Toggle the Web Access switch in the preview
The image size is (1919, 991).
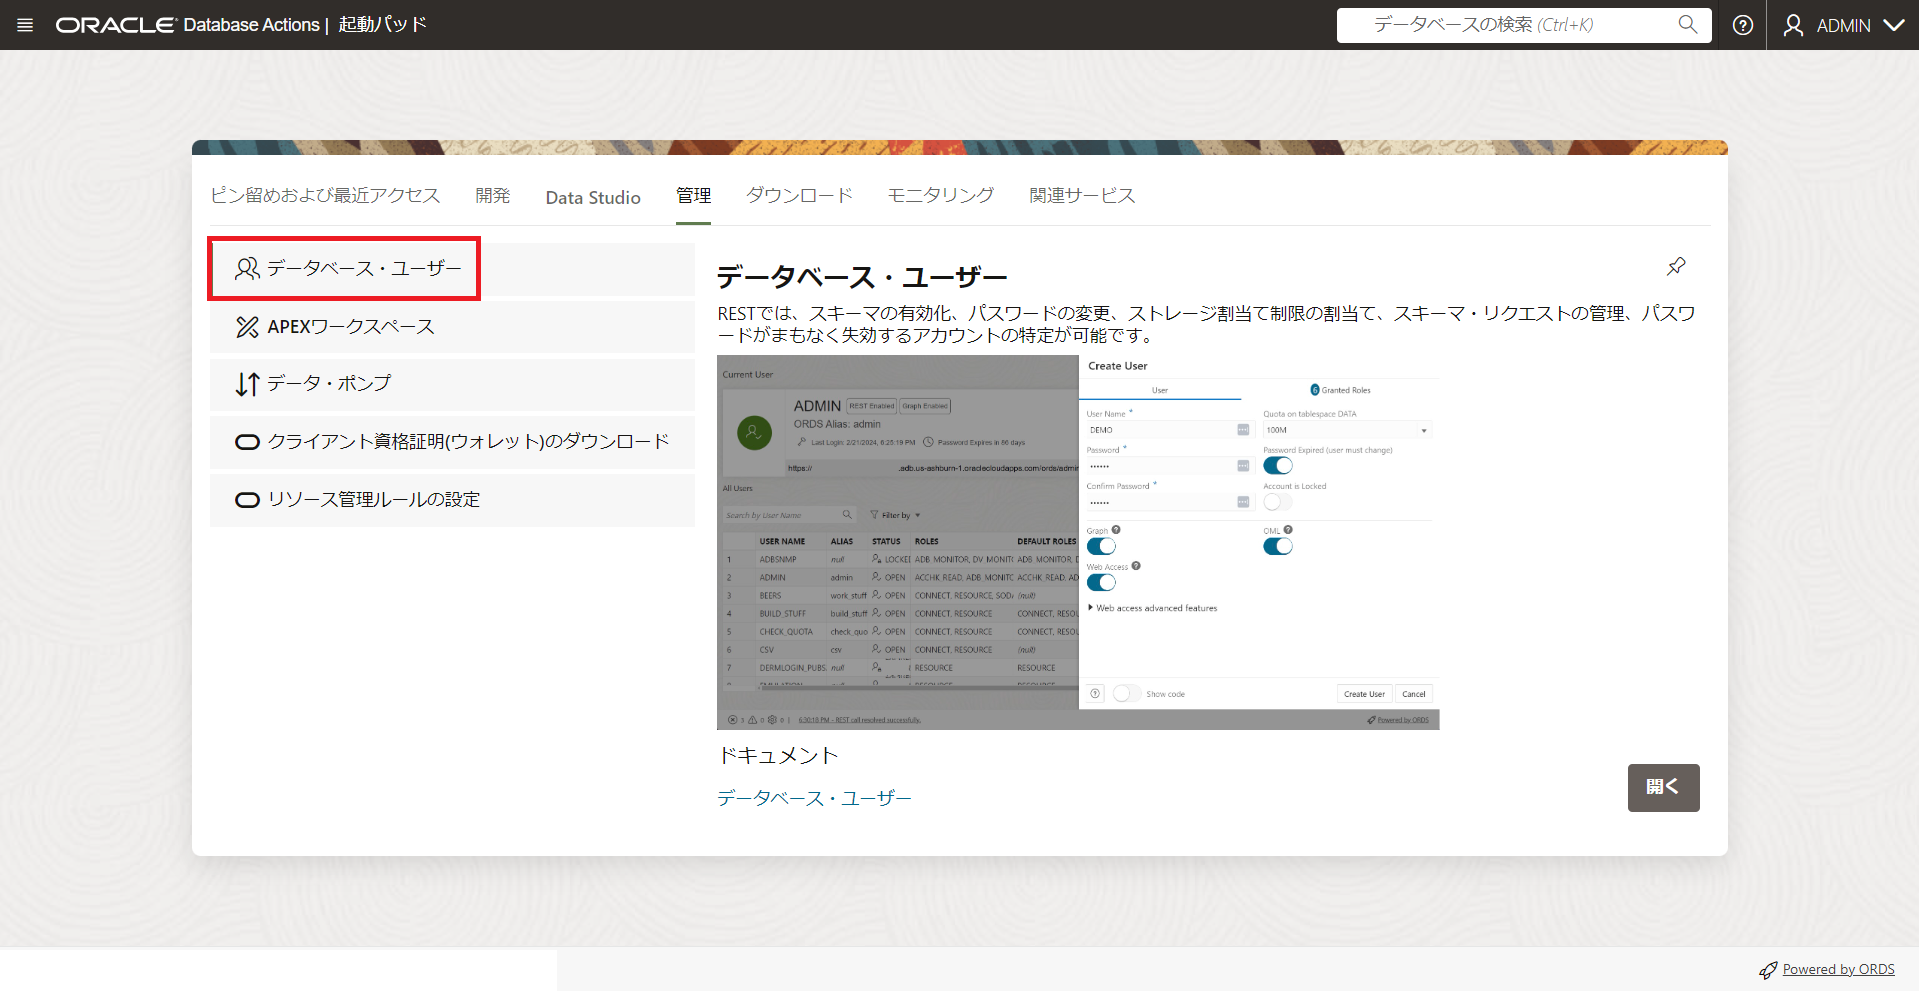pos(1100,582)
